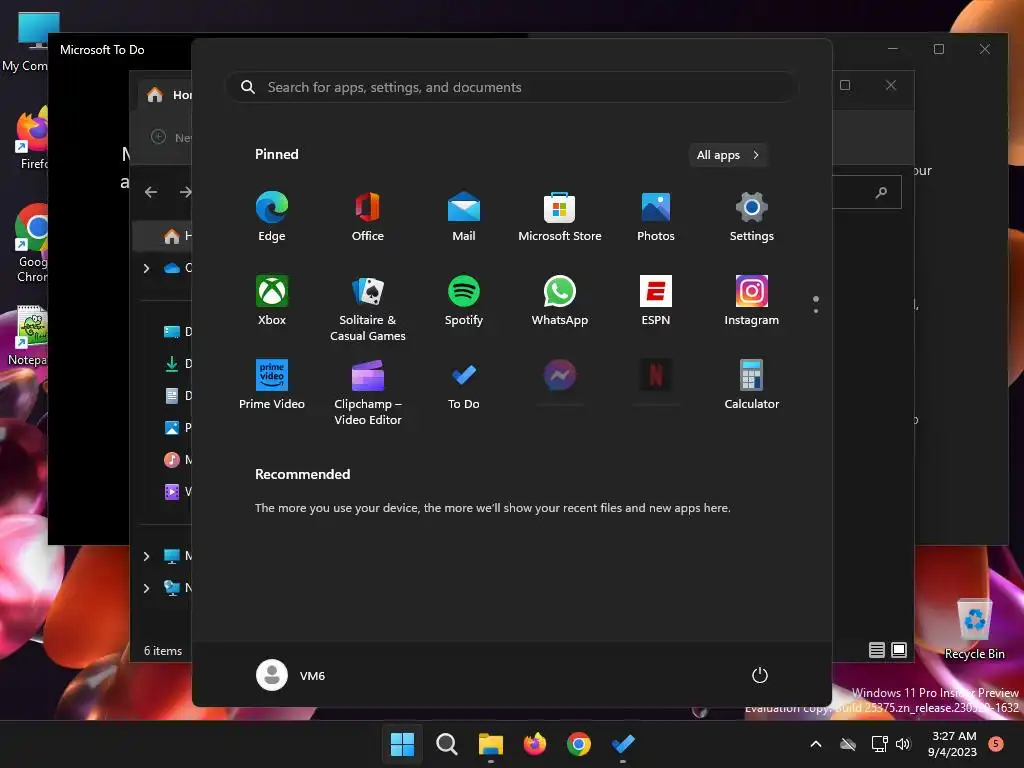Screen dimensions: 1024x768
Task: Open notifications badge showing 5
Action: (996, 743)
